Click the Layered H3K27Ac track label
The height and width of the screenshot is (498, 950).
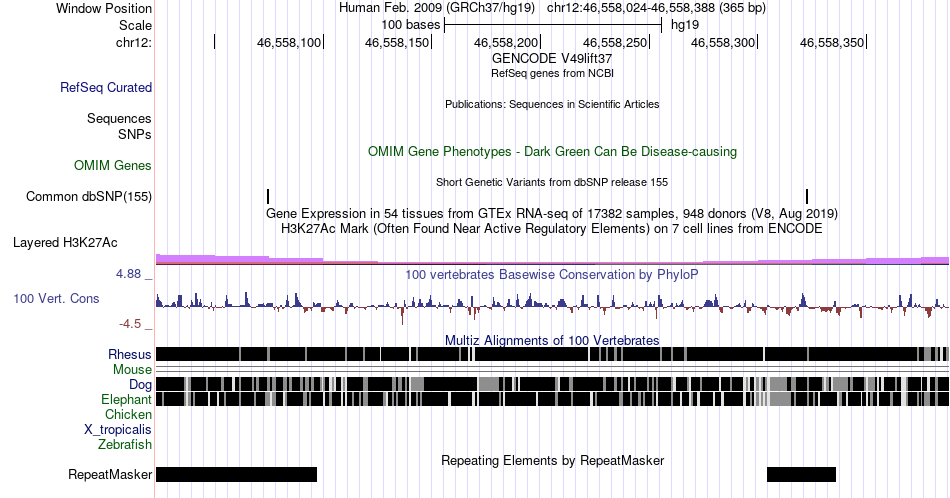(x=65, y=242)
